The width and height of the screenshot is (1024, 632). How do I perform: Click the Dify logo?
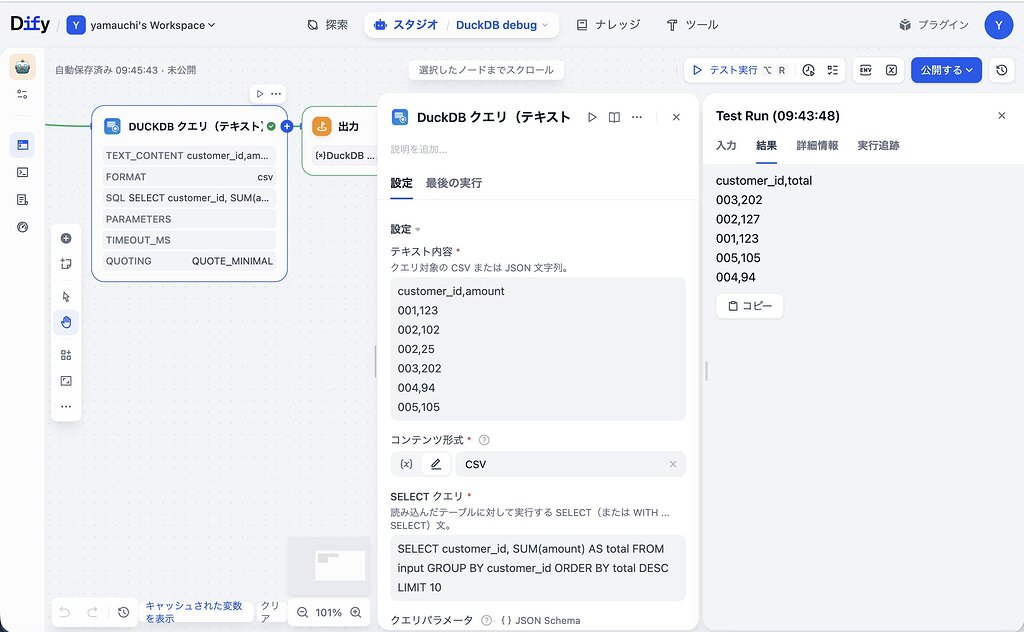click(30, 24)
